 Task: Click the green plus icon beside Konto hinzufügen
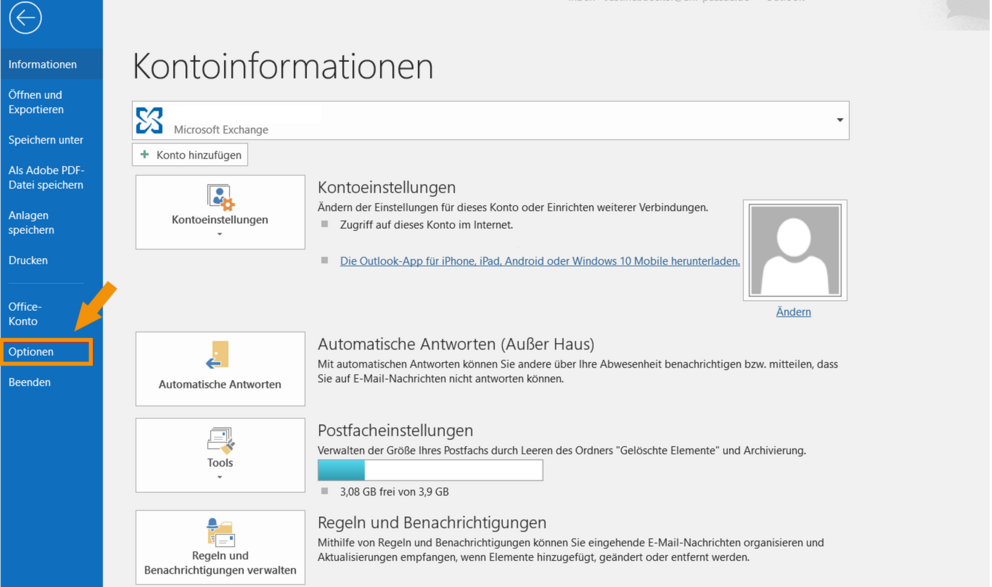pos(145,154)
